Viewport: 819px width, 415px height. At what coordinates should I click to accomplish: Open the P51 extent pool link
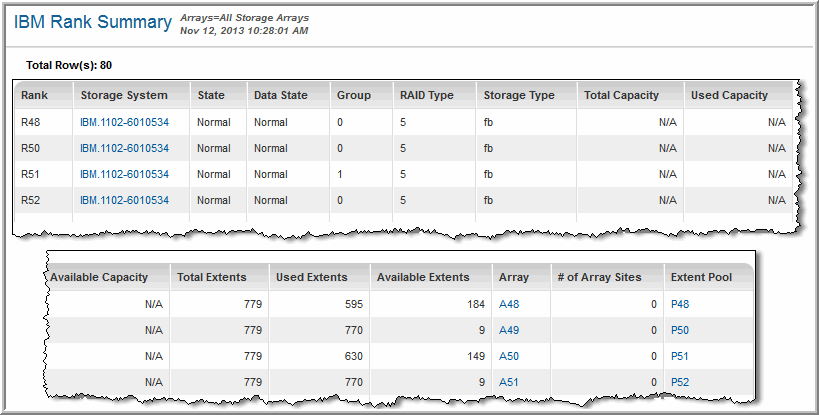click(680, 355)
